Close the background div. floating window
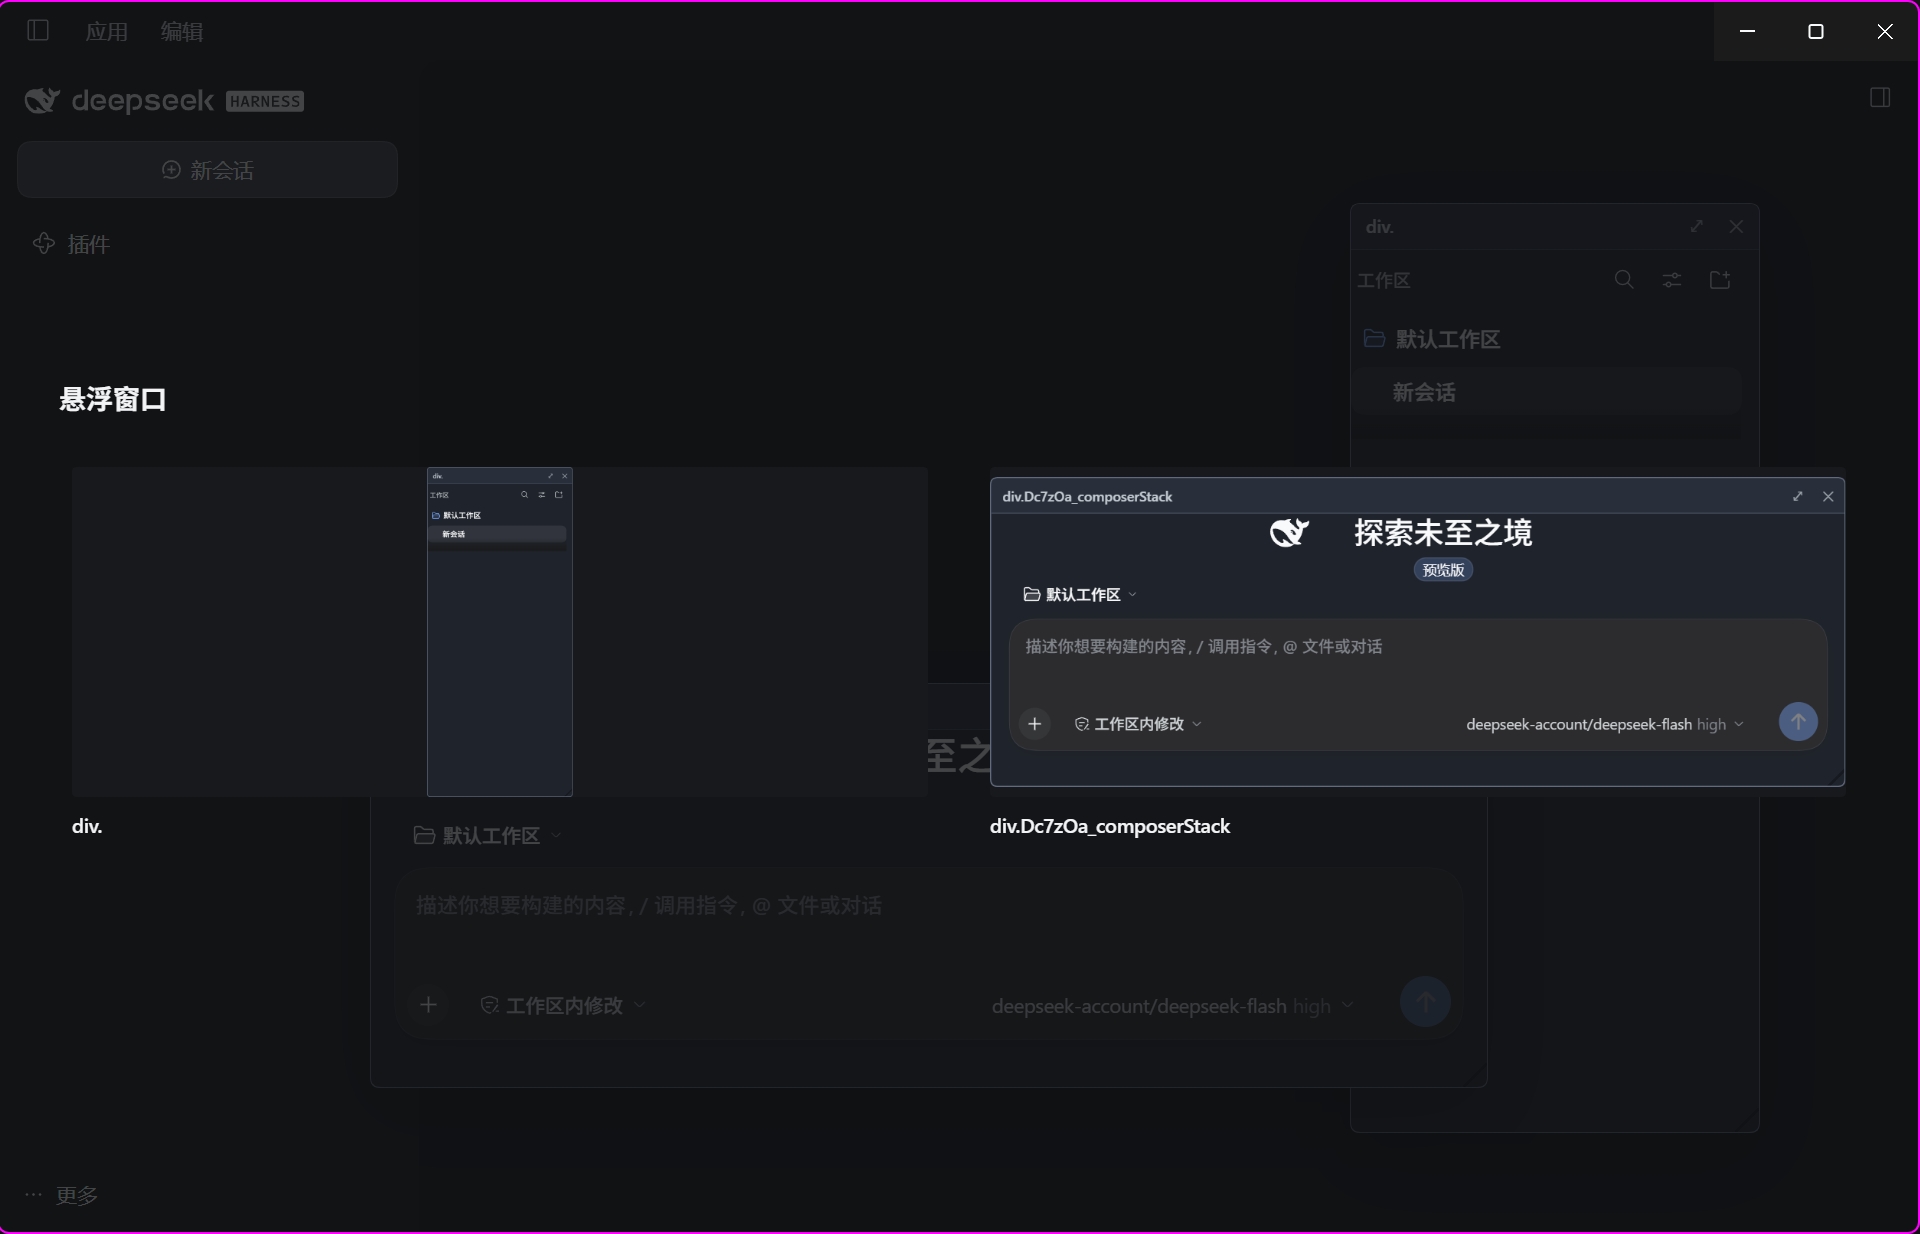 pos(1736,227)
